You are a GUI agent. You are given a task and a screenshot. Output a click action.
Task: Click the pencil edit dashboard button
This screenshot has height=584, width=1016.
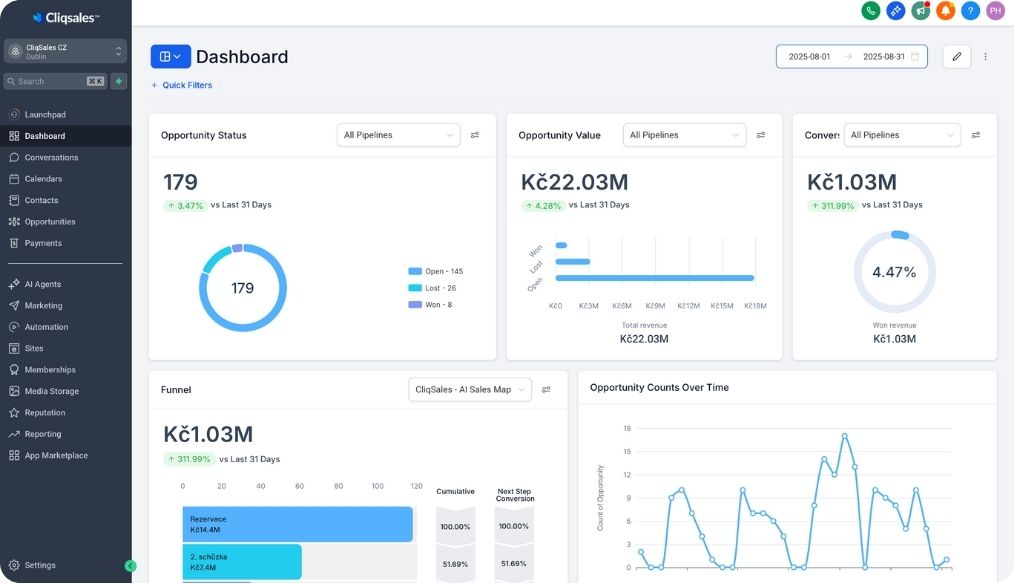coord(956,56)
